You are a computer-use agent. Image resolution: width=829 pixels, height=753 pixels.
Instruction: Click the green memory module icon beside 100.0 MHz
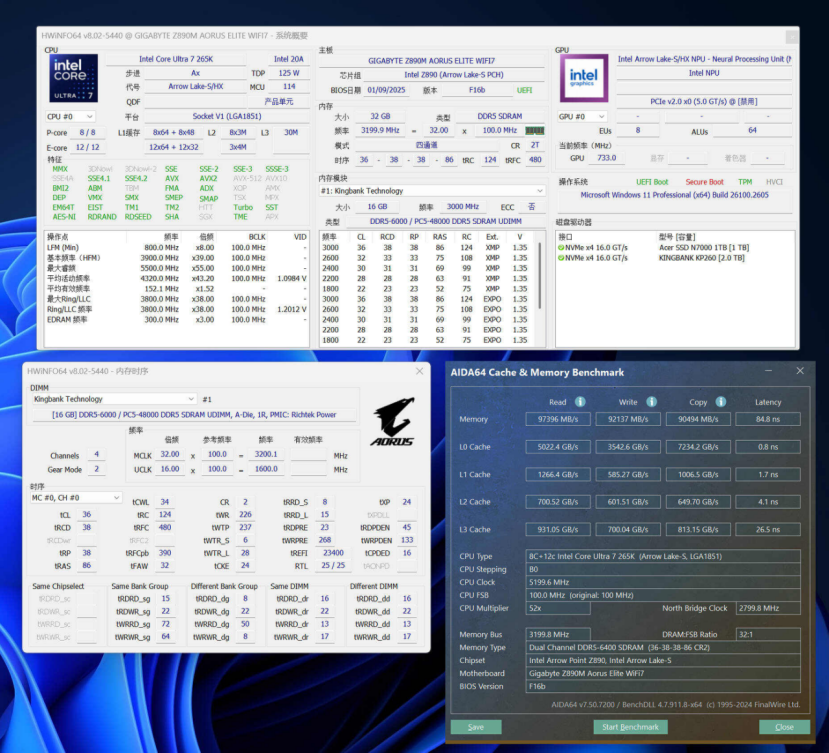535,131
